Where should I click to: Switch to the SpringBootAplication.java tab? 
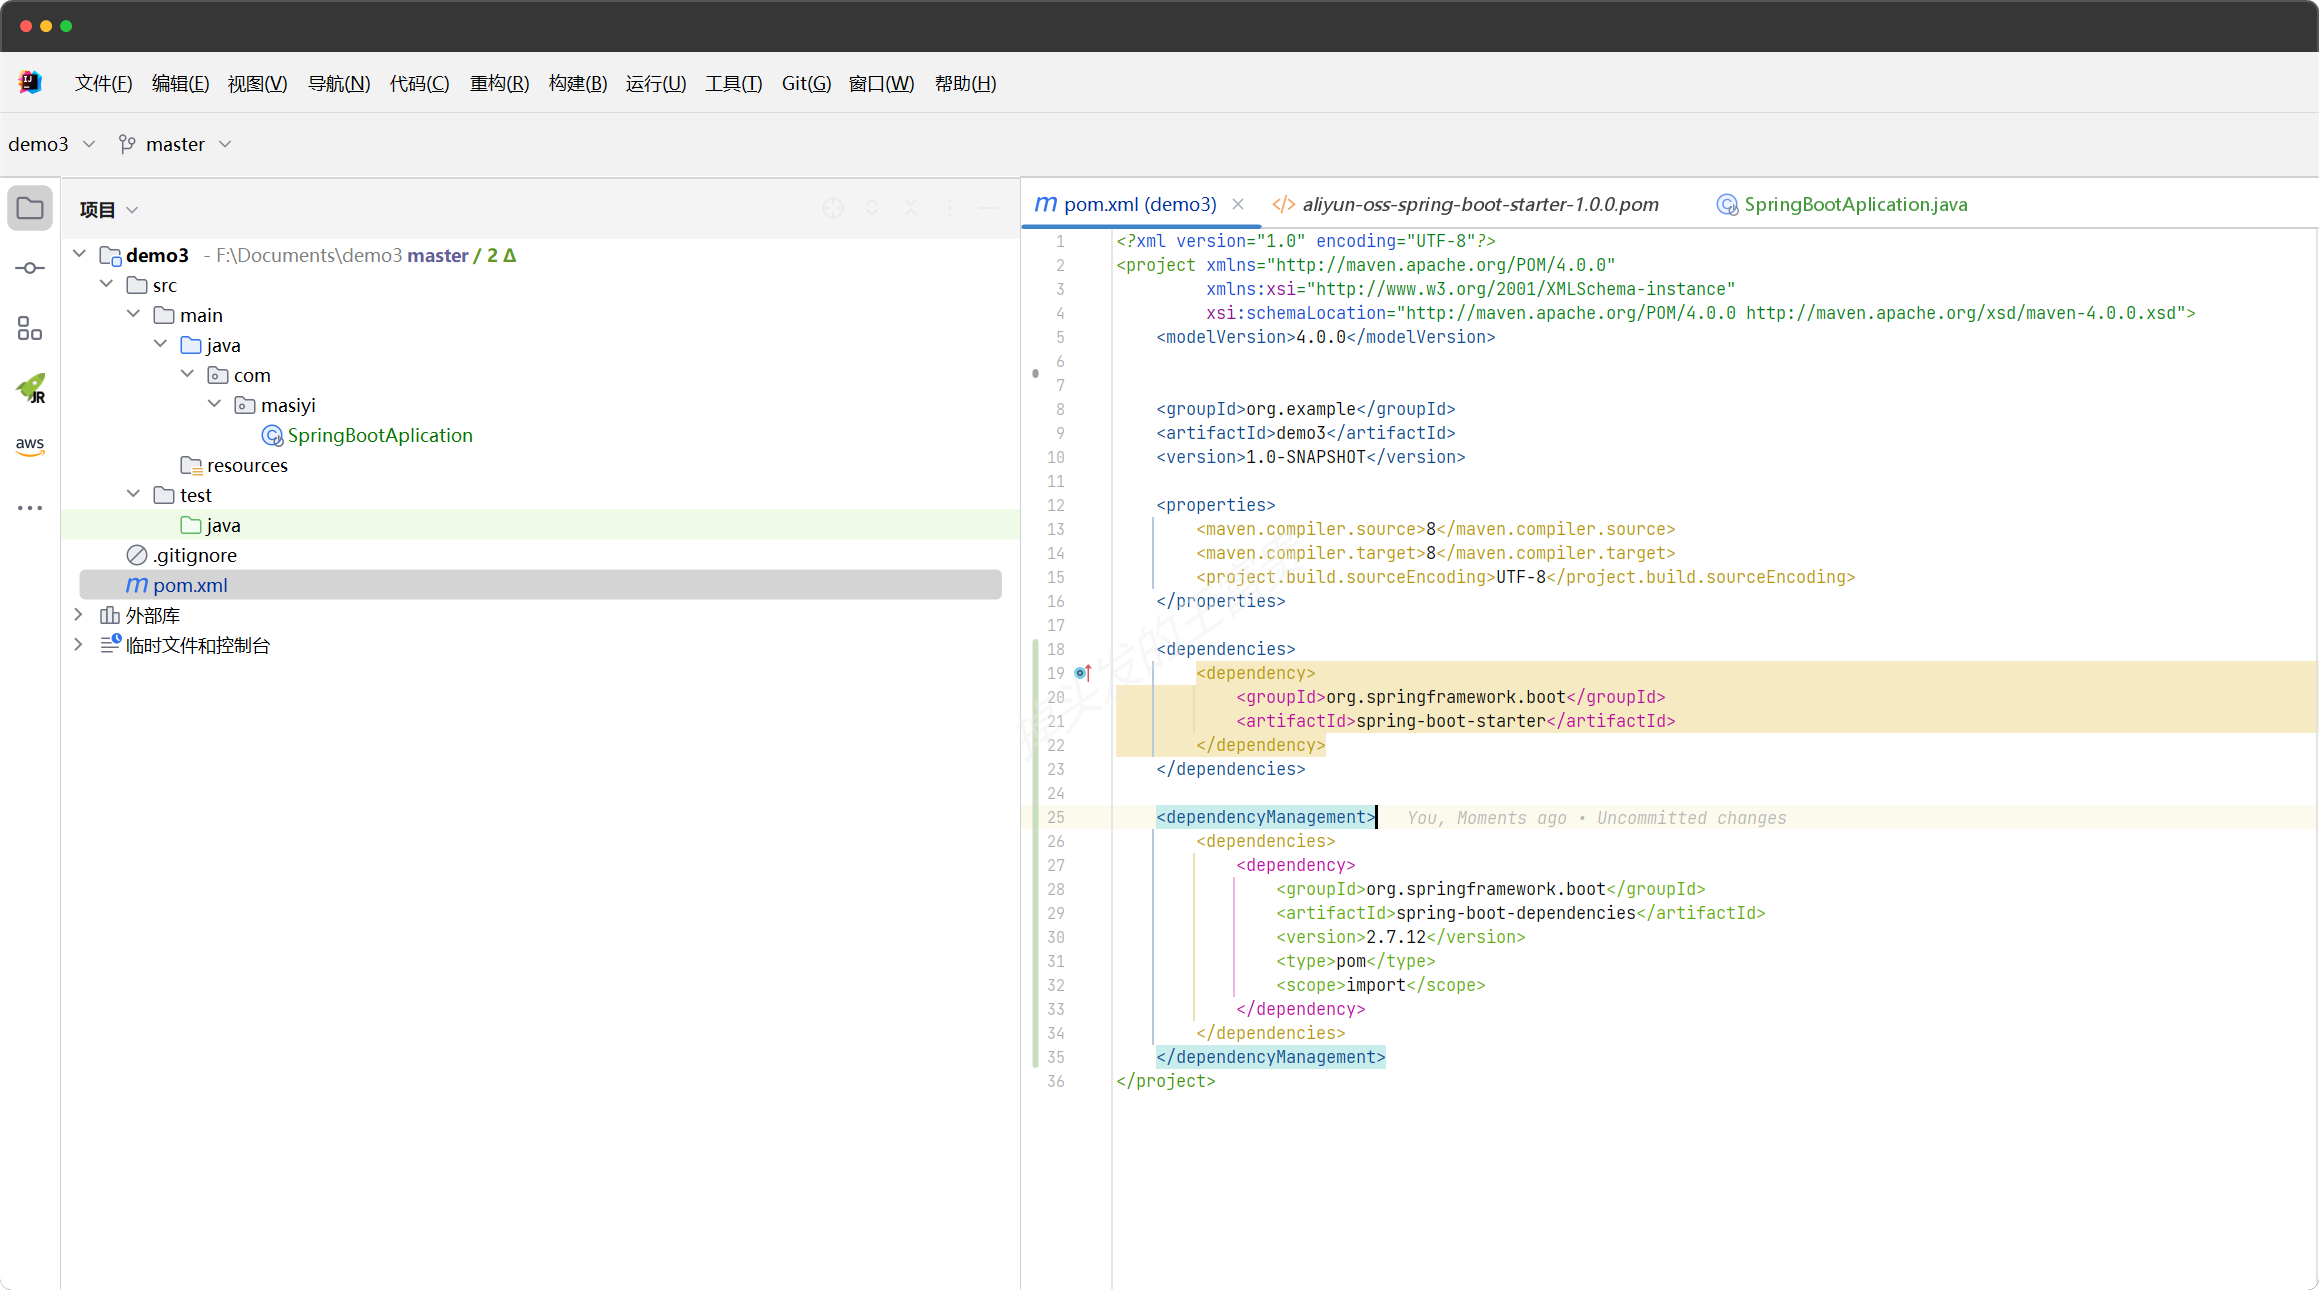click(1853, 204)
